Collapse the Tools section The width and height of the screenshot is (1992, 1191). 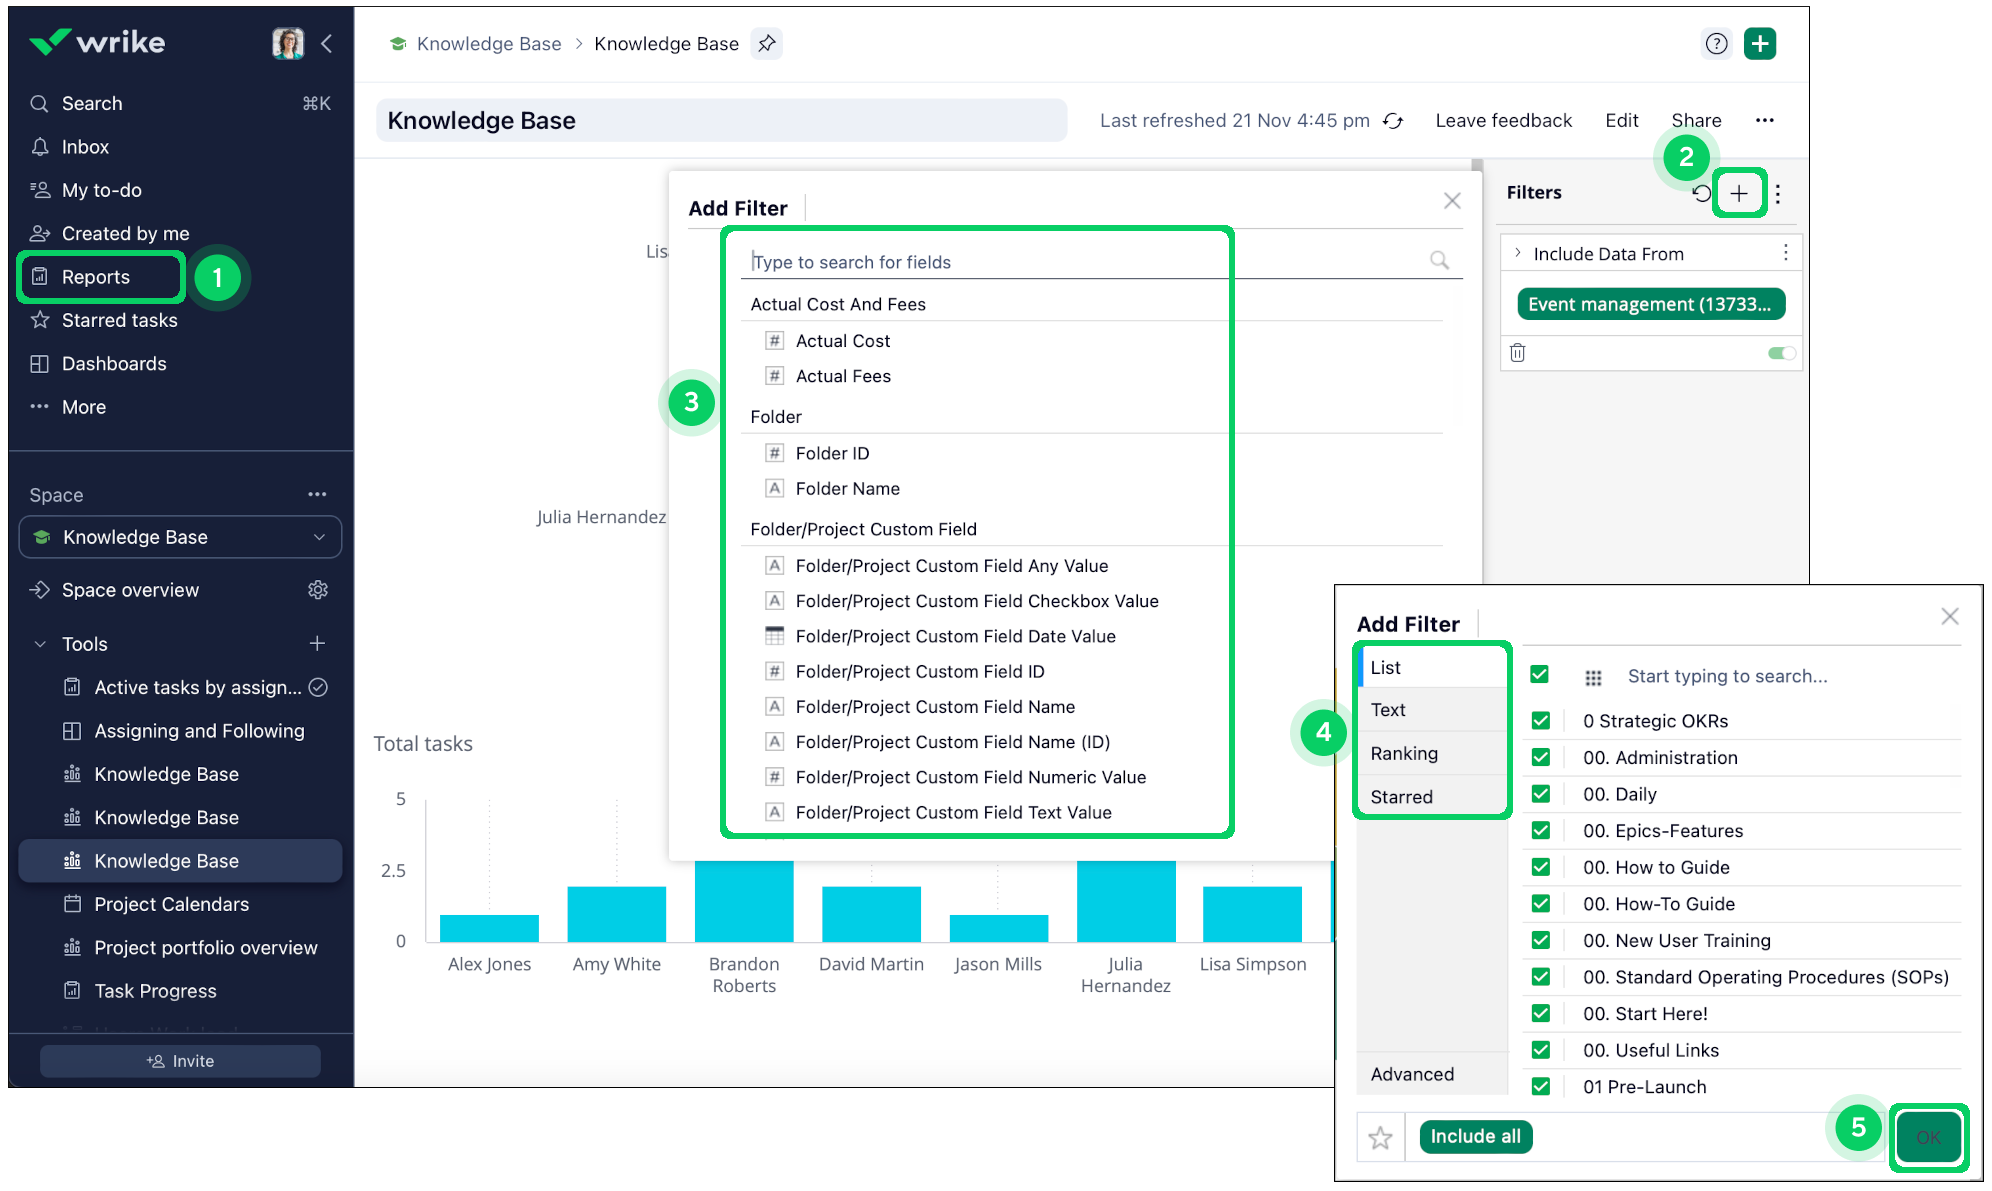point(40,644)
